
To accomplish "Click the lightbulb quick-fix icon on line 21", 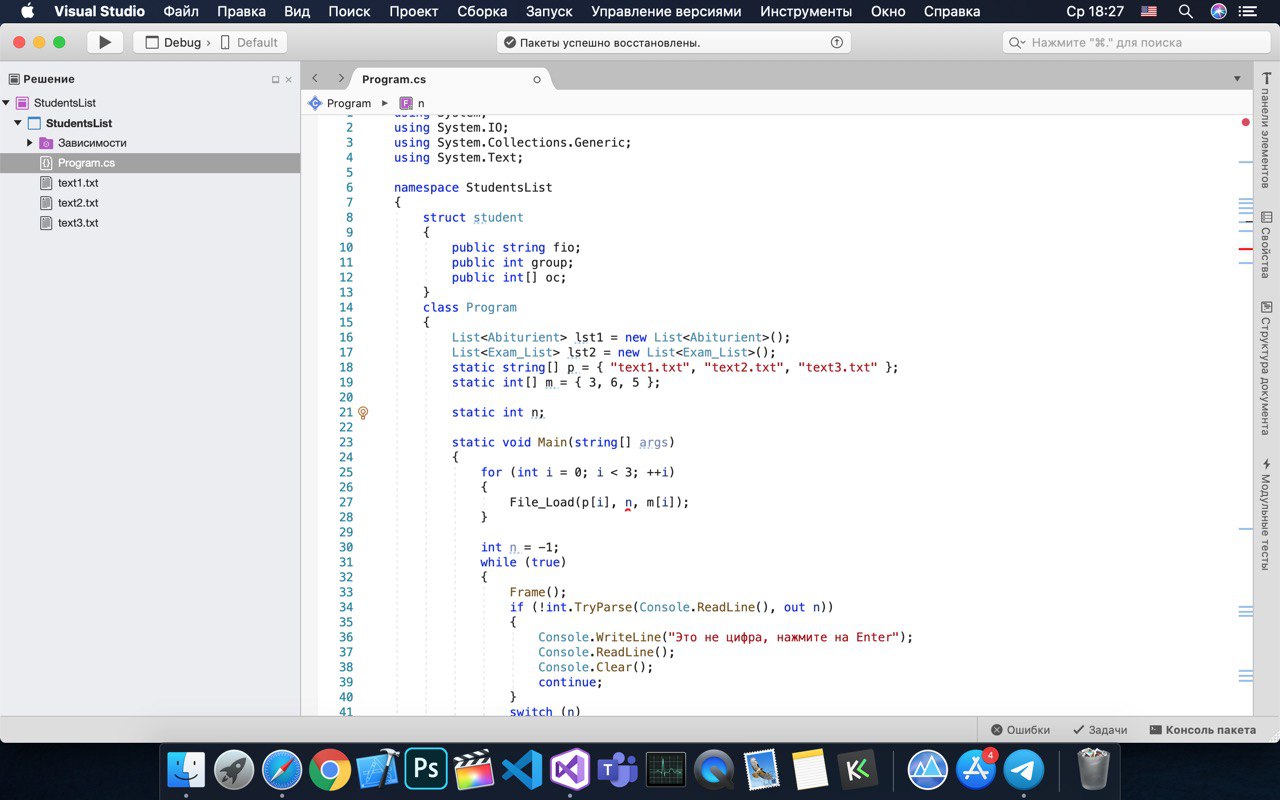I will click(x=363, y=412).
